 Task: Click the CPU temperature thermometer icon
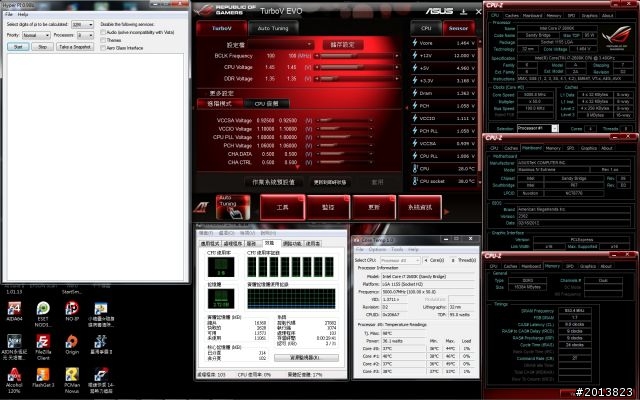pyautogui.click(x=415, y=168)
